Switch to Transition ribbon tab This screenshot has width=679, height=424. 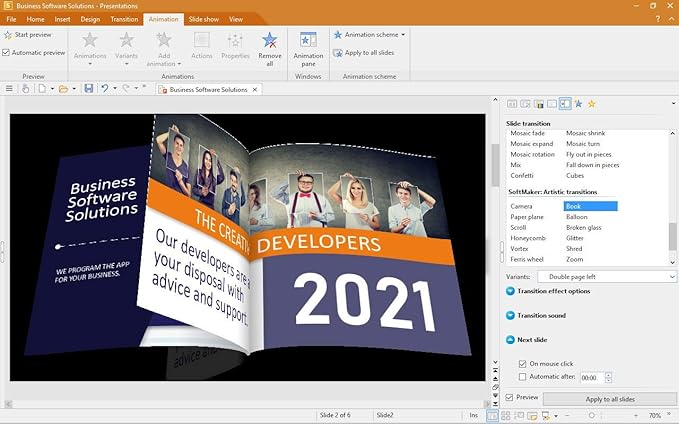coord(124,19)
